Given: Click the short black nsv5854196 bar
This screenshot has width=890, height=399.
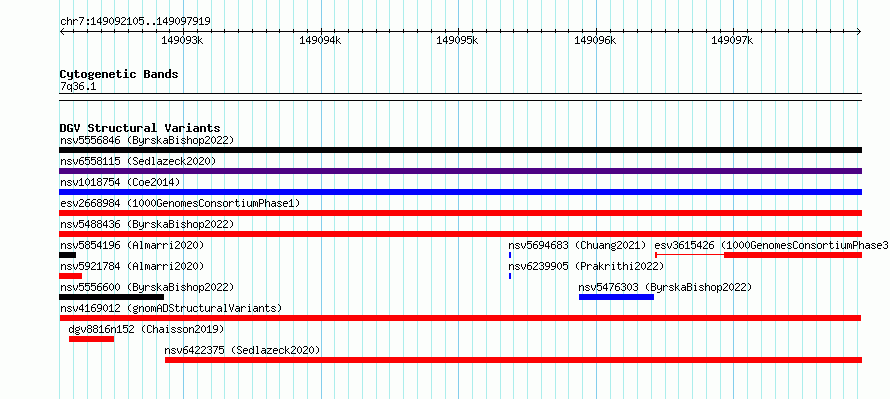Looking at the screenshot, I should [x=68, y=255].
